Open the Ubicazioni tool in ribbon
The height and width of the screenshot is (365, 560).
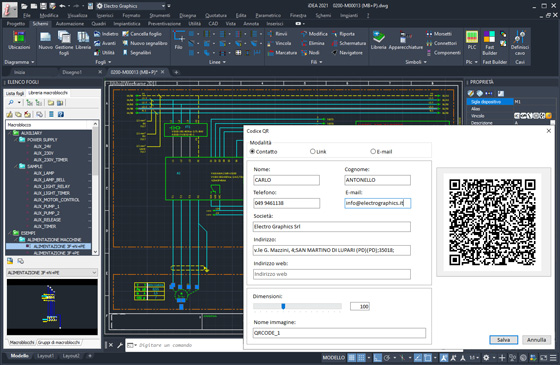19,40
